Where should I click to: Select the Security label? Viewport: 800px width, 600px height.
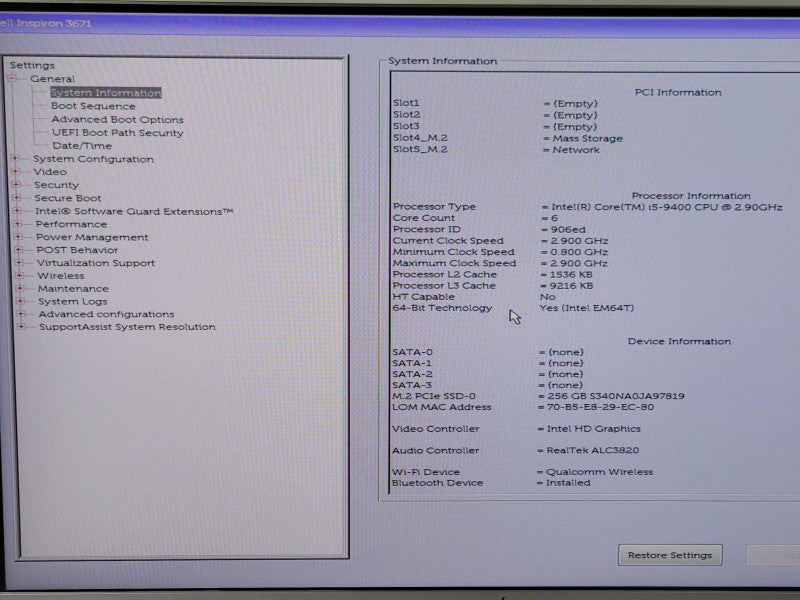56,185
